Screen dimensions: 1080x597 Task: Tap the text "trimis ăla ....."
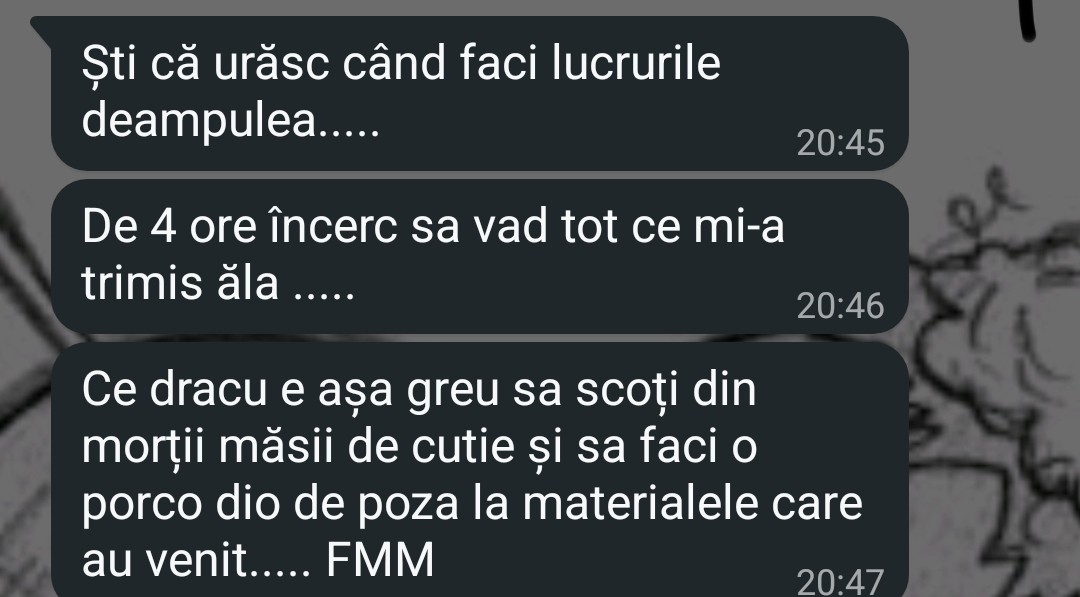[x=218, y=284]
